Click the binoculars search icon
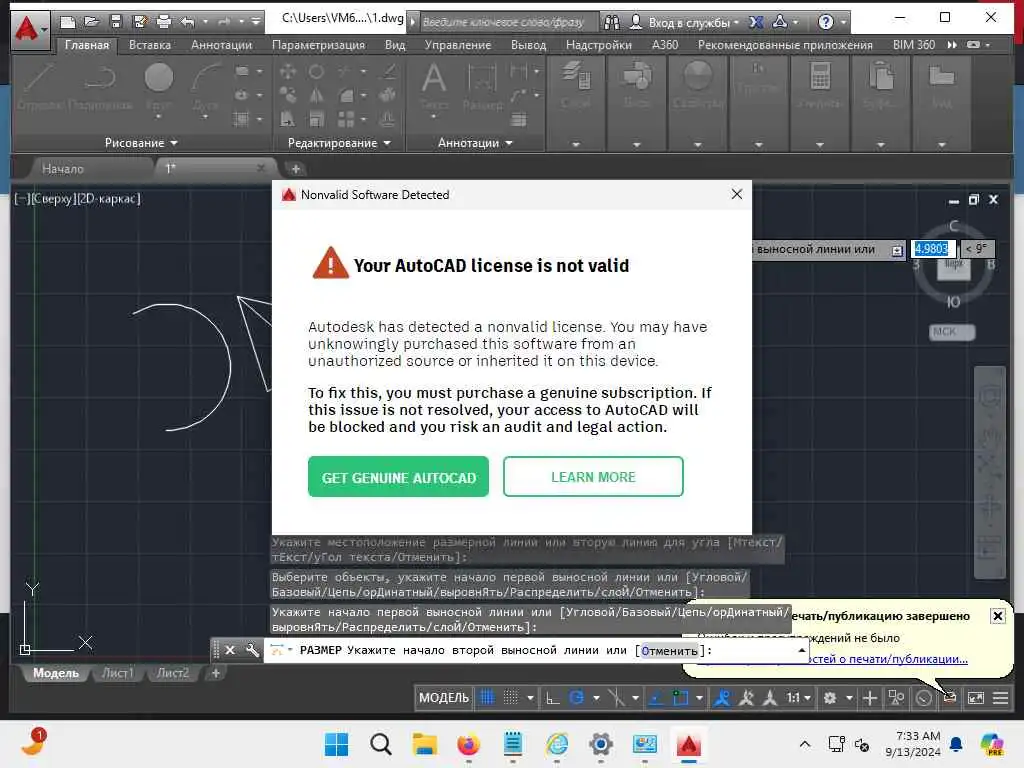Image resolution: width=1024 pixels, height=768 pixels. pyautogui.click(x=612, y=22)
